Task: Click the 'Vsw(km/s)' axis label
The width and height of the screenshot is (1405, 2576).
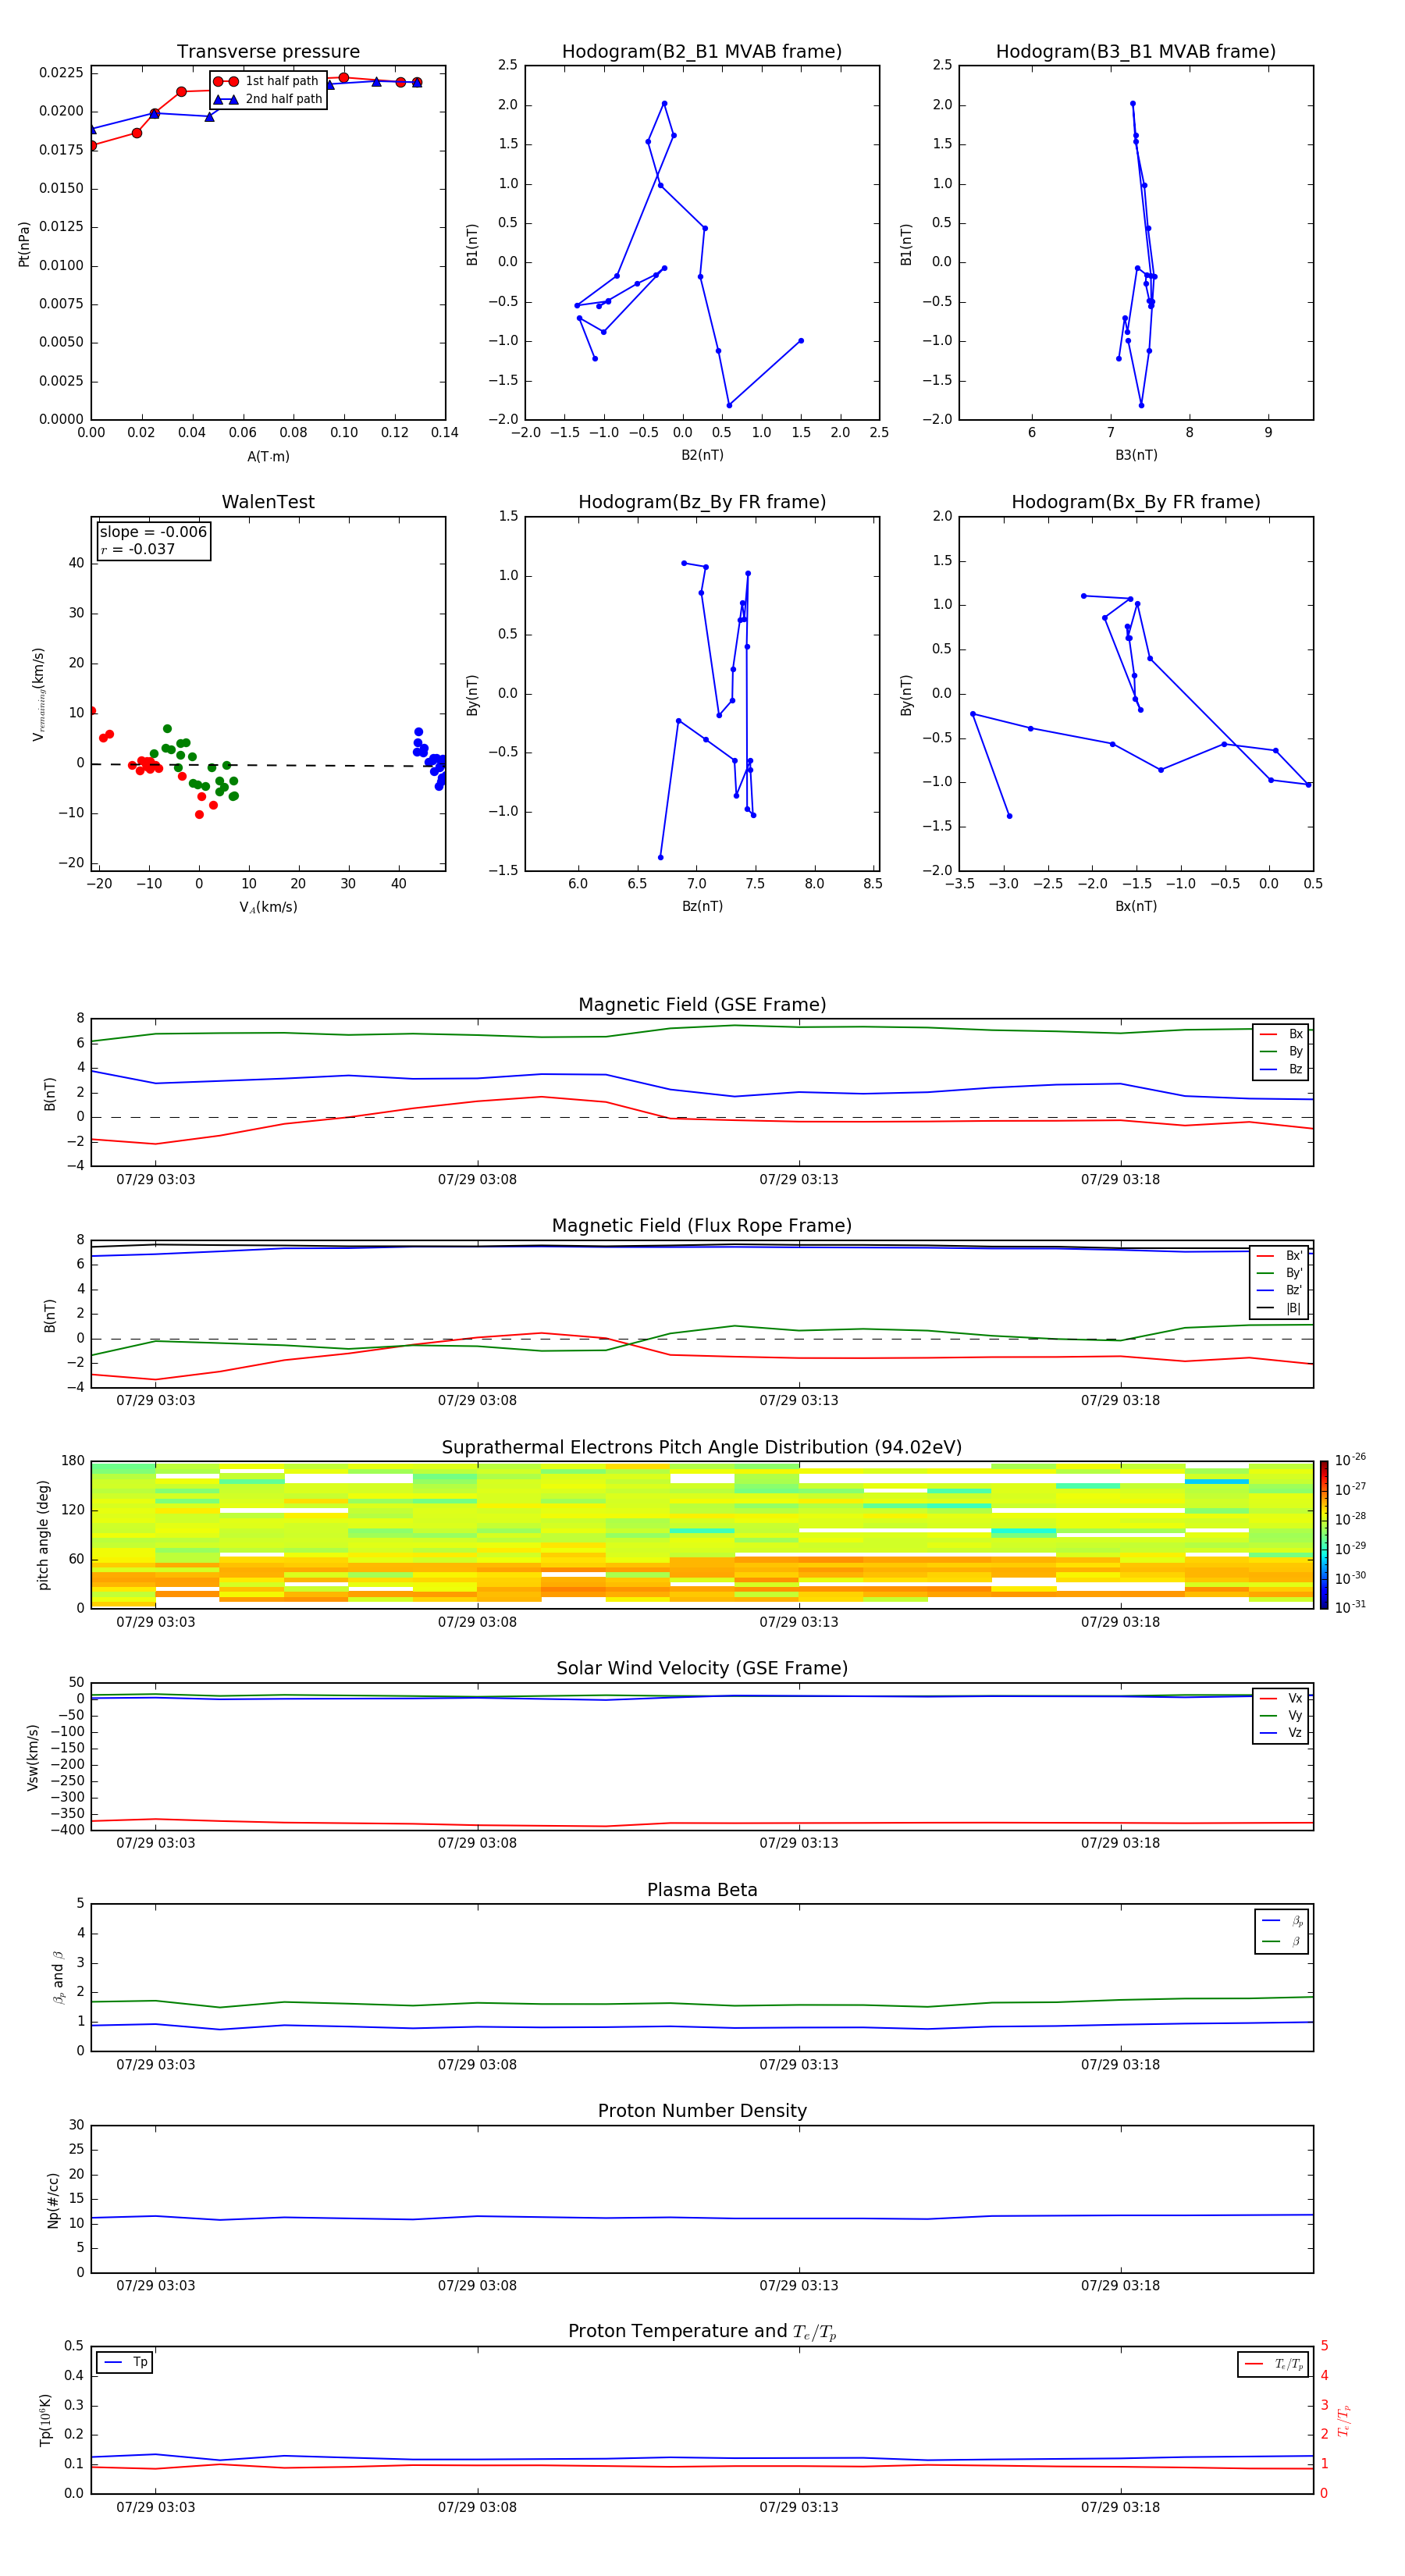Action: click(x=33, y=1757)
